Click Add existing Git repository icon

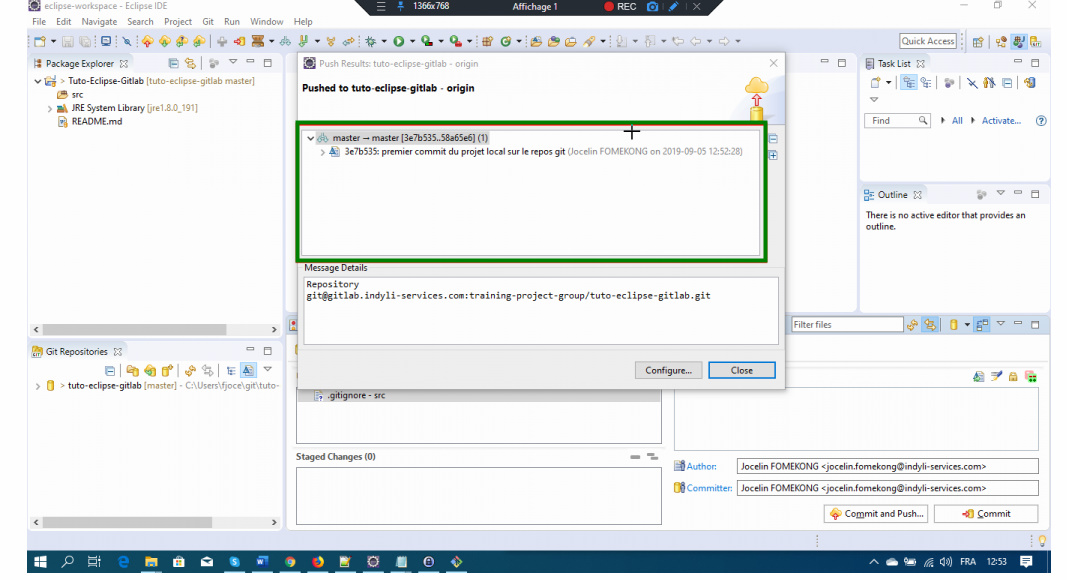pyautogui.click(x=133, y=371)
